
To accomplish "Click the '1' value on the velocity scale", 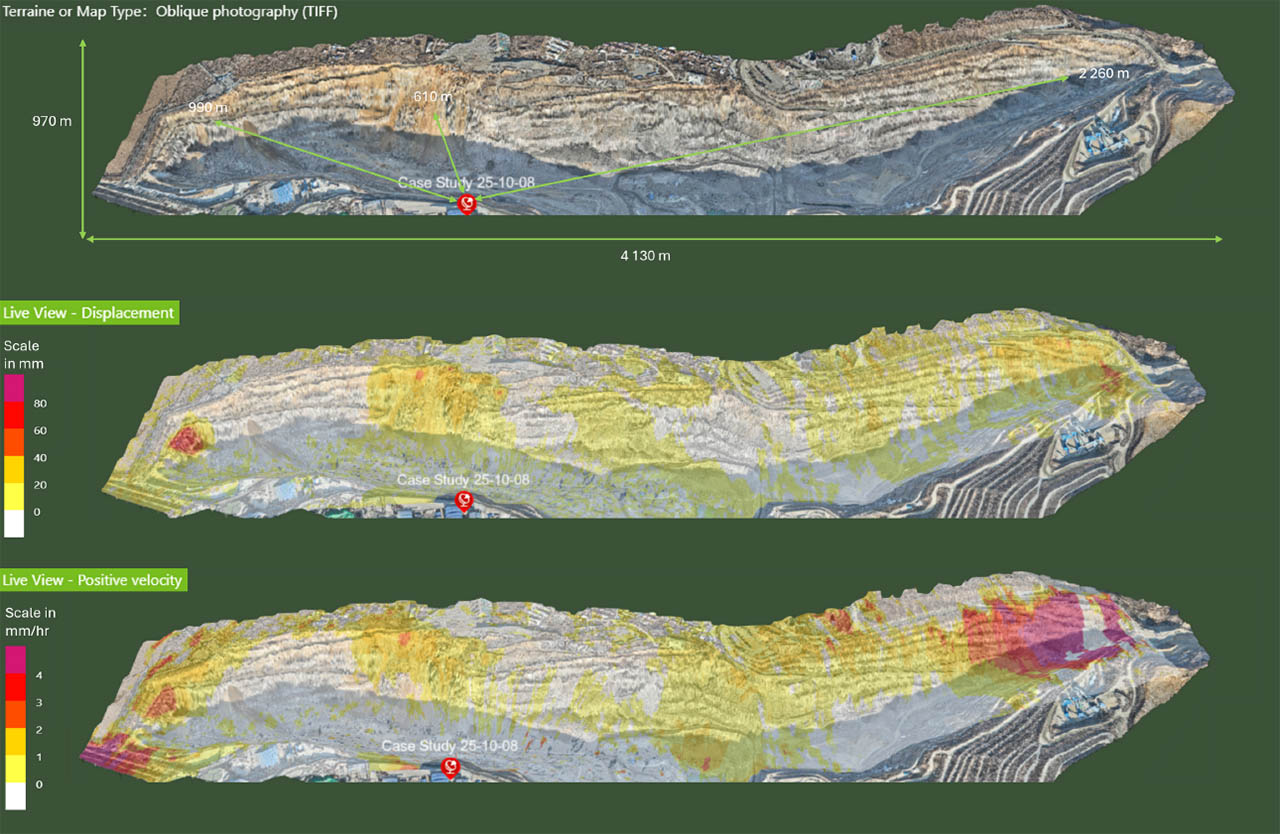I will click(39, 757).
